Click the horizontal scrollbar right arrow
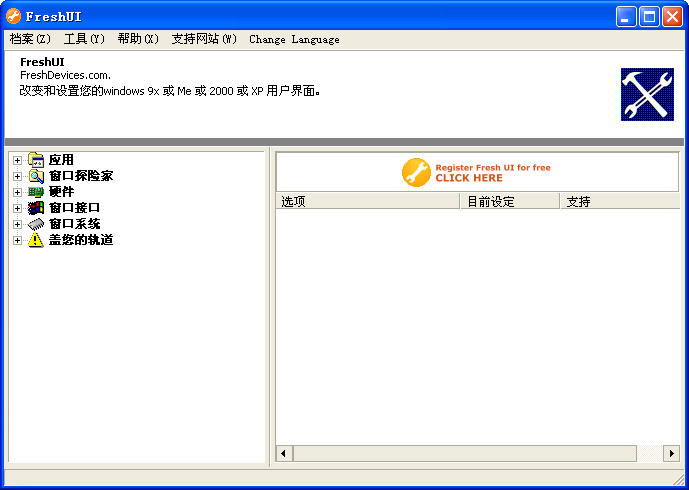The image size is (689, 490). [671, 453]
